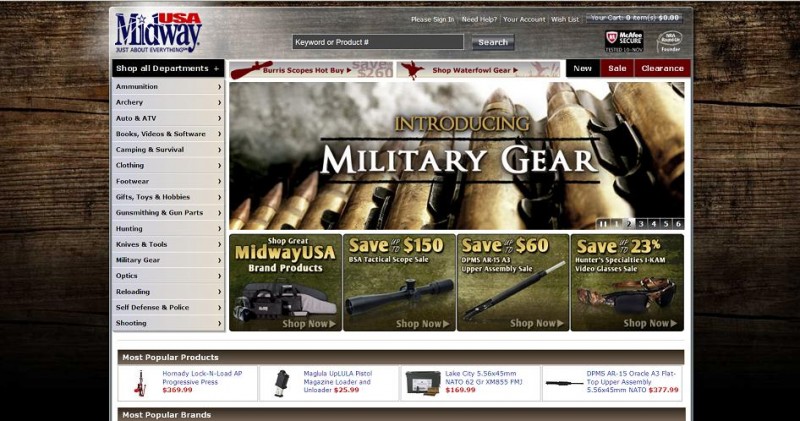Expand the Gifts, Toys & Hobbies arrow
This screenshot has width=800, height=421.
(219, 197)
